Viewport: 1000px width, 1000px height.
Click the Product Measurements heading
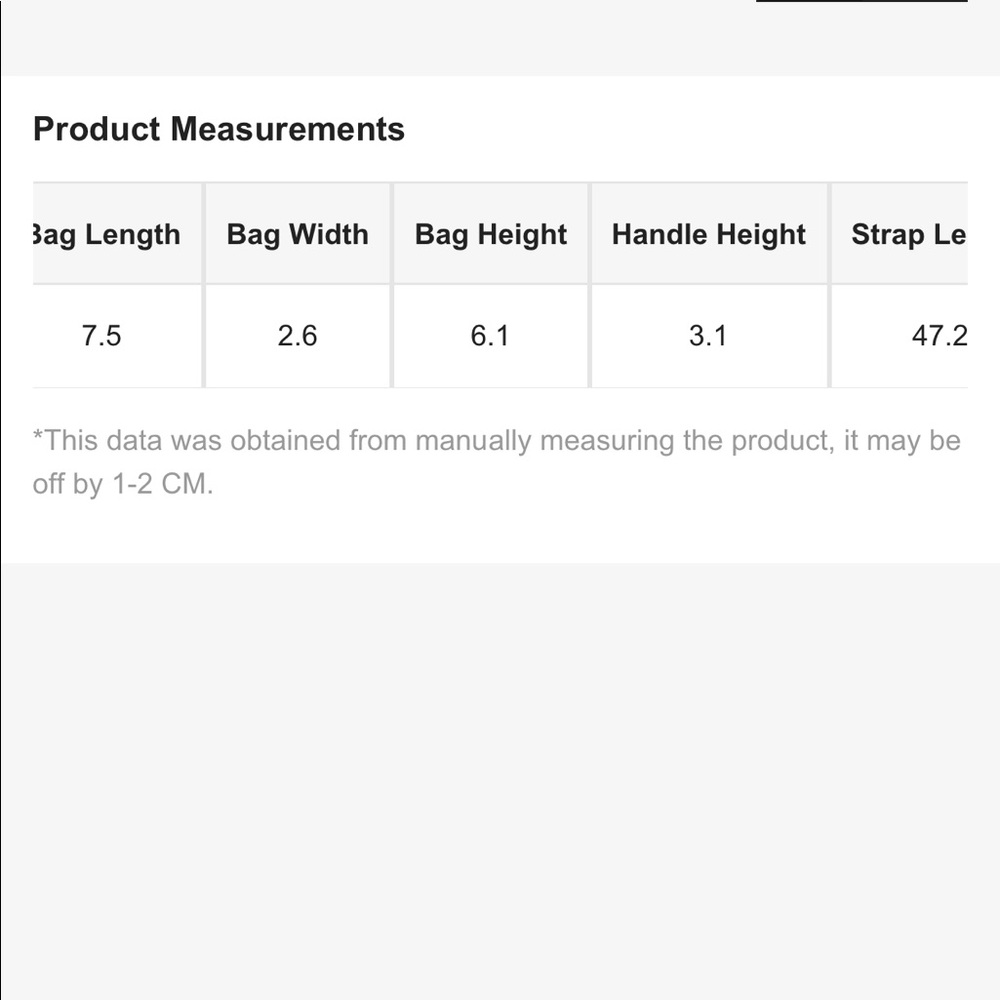click(218, 129)
